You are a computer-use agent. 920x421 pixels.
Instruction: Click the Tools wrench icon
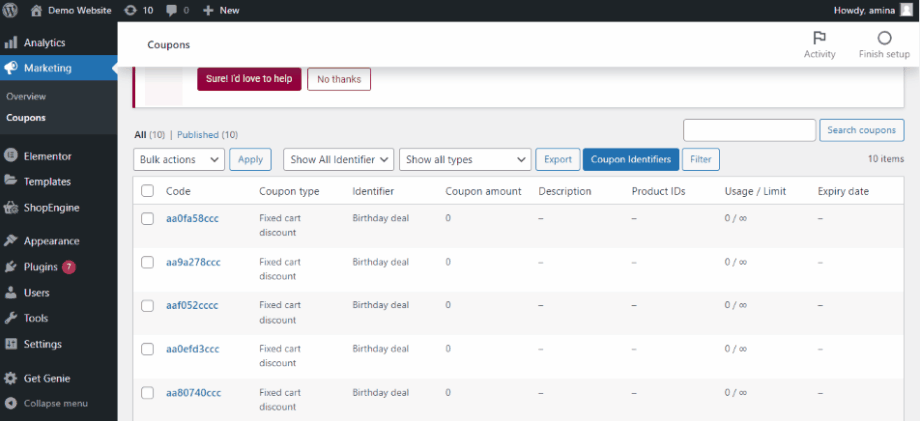point(10,318)
